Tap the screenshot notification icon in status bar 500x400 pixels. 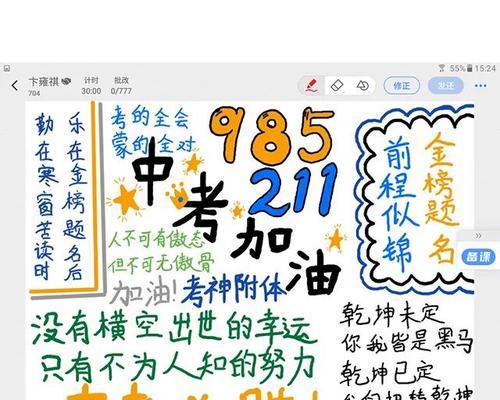coord(7,69)
